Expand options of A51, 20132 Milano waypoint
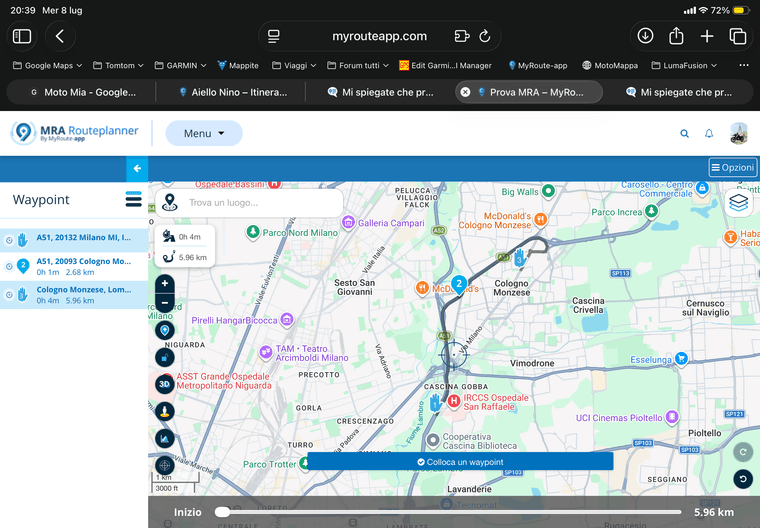 (x=9, y=240)
